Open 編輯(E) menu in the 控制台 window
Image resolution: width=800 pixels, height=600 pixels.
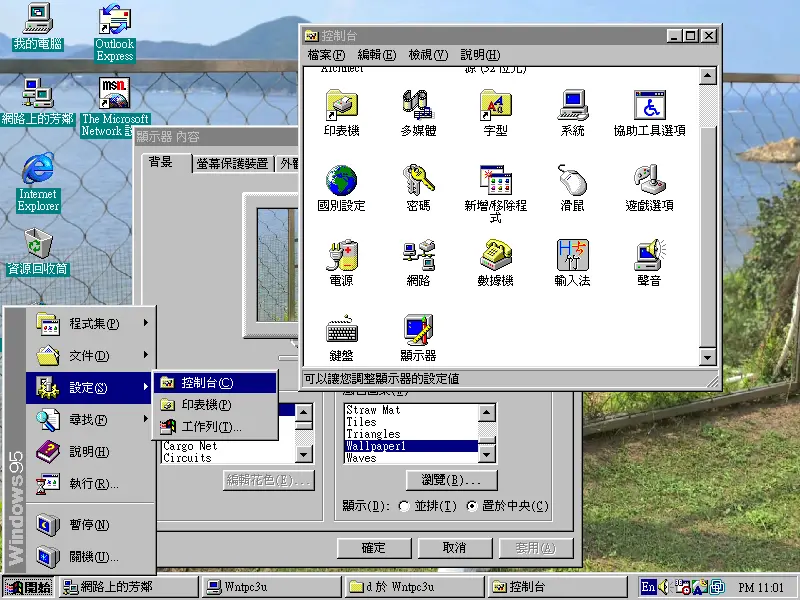[x=377, y=55]
